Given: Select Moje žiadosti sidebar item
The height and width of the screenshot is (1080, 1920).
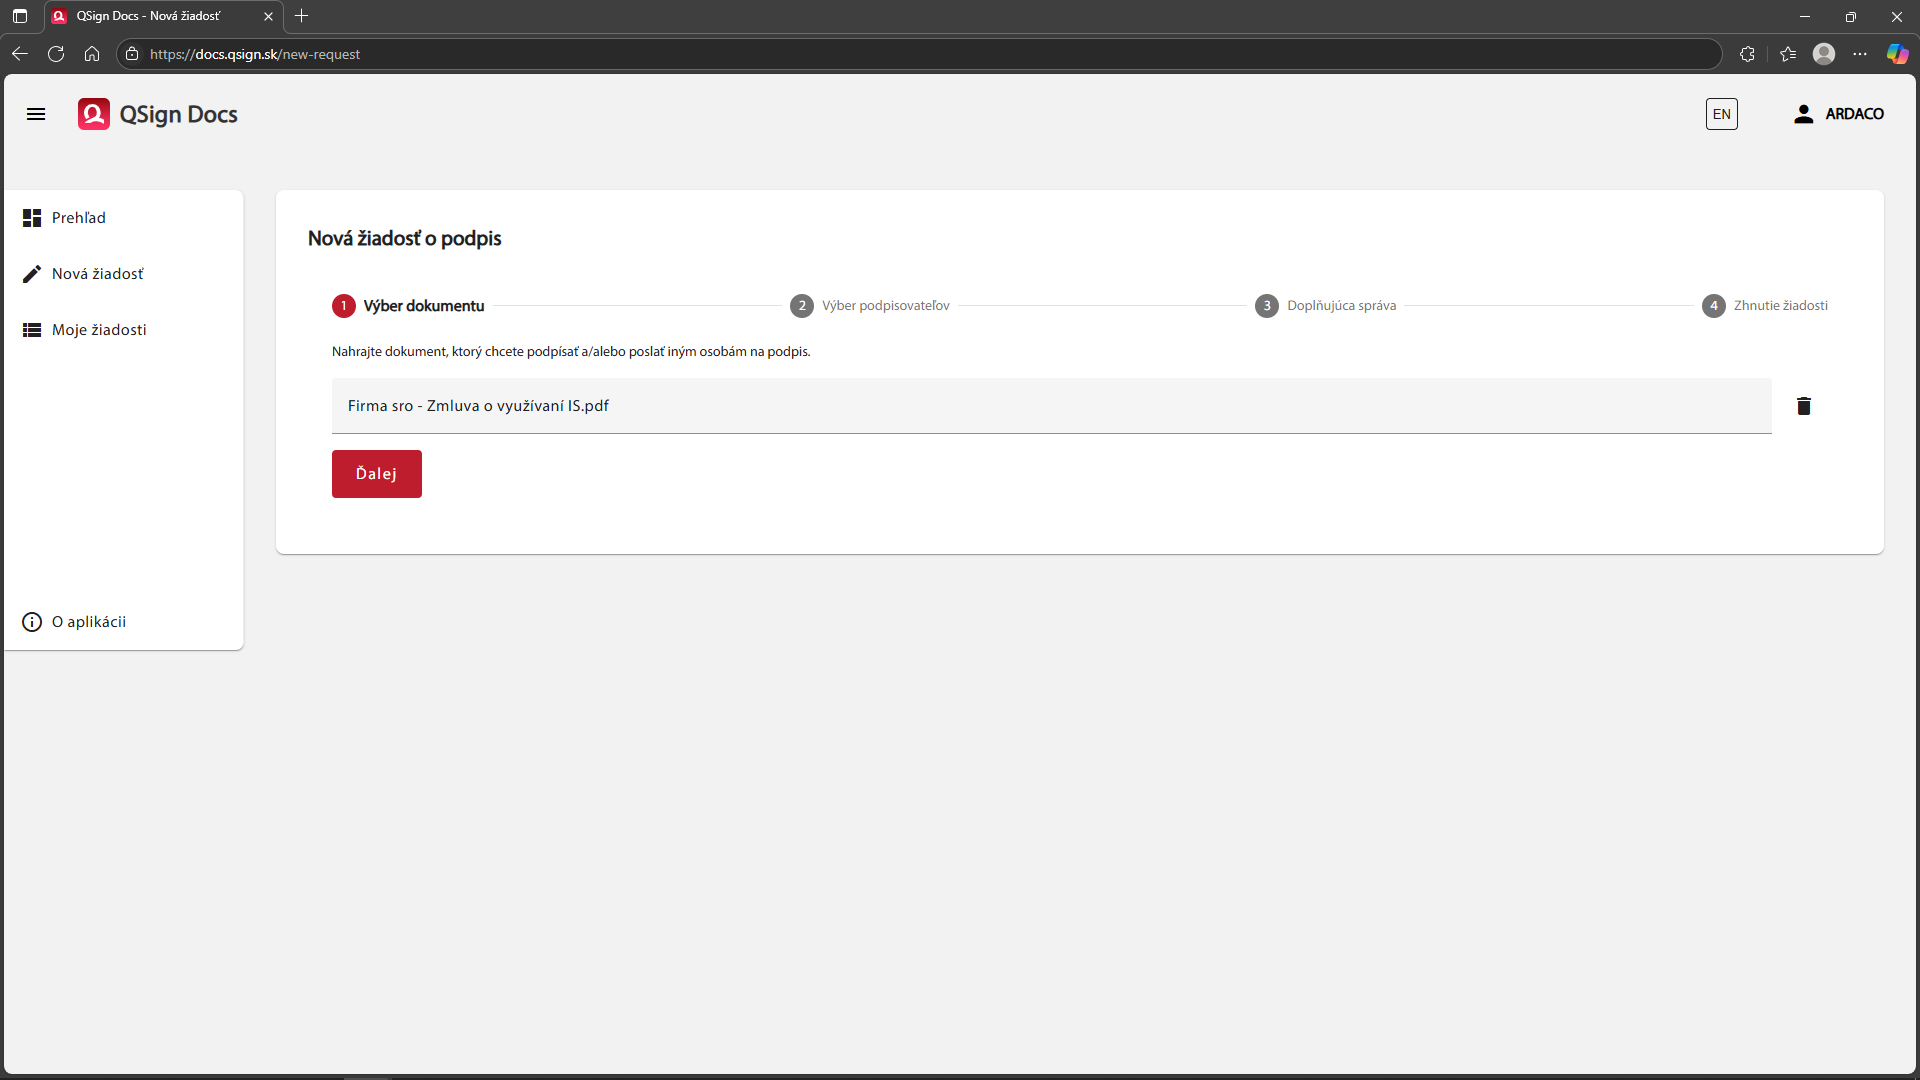Looking at the screenshot, I should [x=99, y=330].
